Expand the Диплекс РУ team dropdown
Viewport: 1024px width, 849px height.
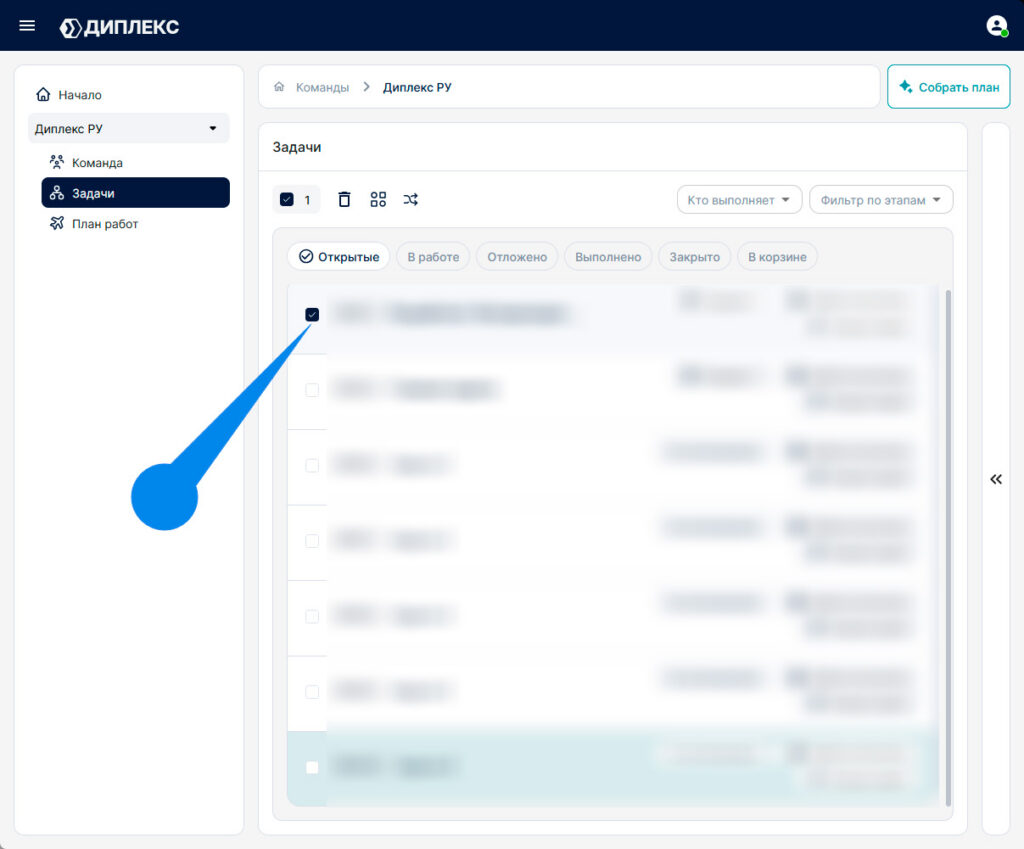pyautogui.click(x=129, y=128)
